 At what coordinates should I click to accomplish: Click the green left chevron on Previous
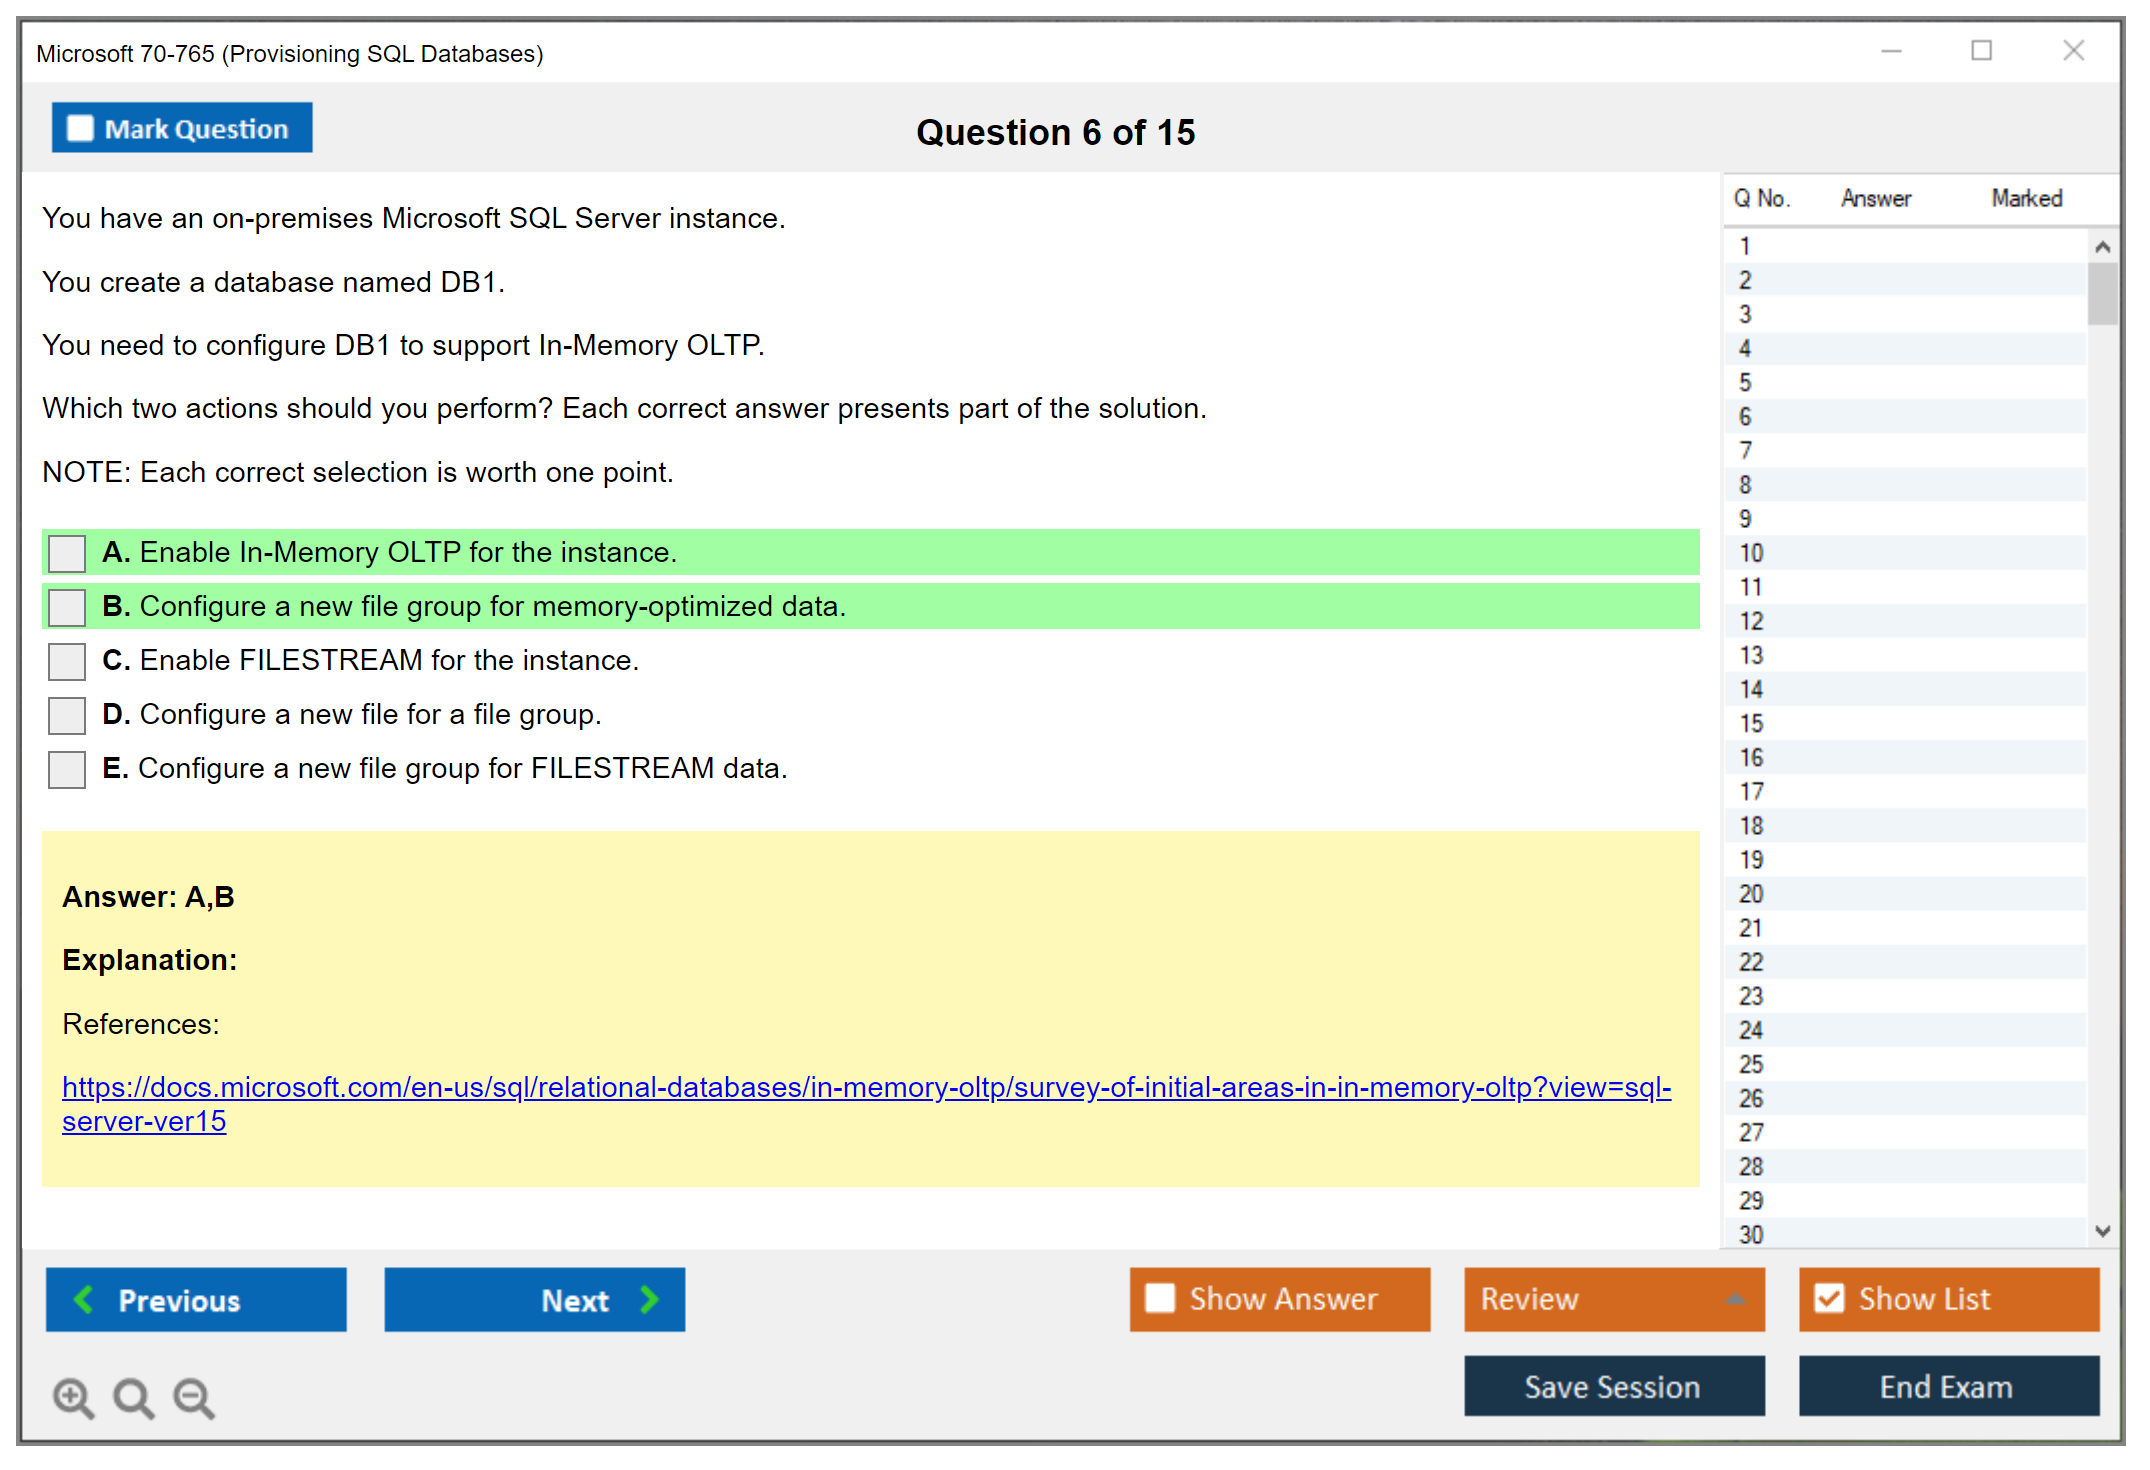point(84,1299)
